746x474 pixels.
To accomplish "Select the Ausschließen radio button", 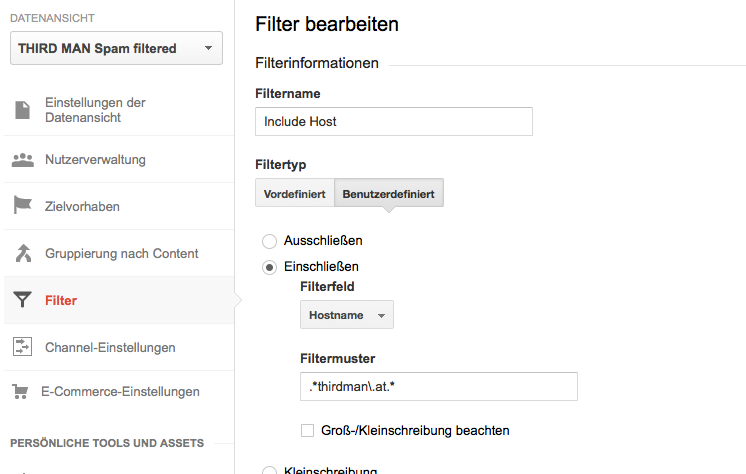I will click(268, 241).
